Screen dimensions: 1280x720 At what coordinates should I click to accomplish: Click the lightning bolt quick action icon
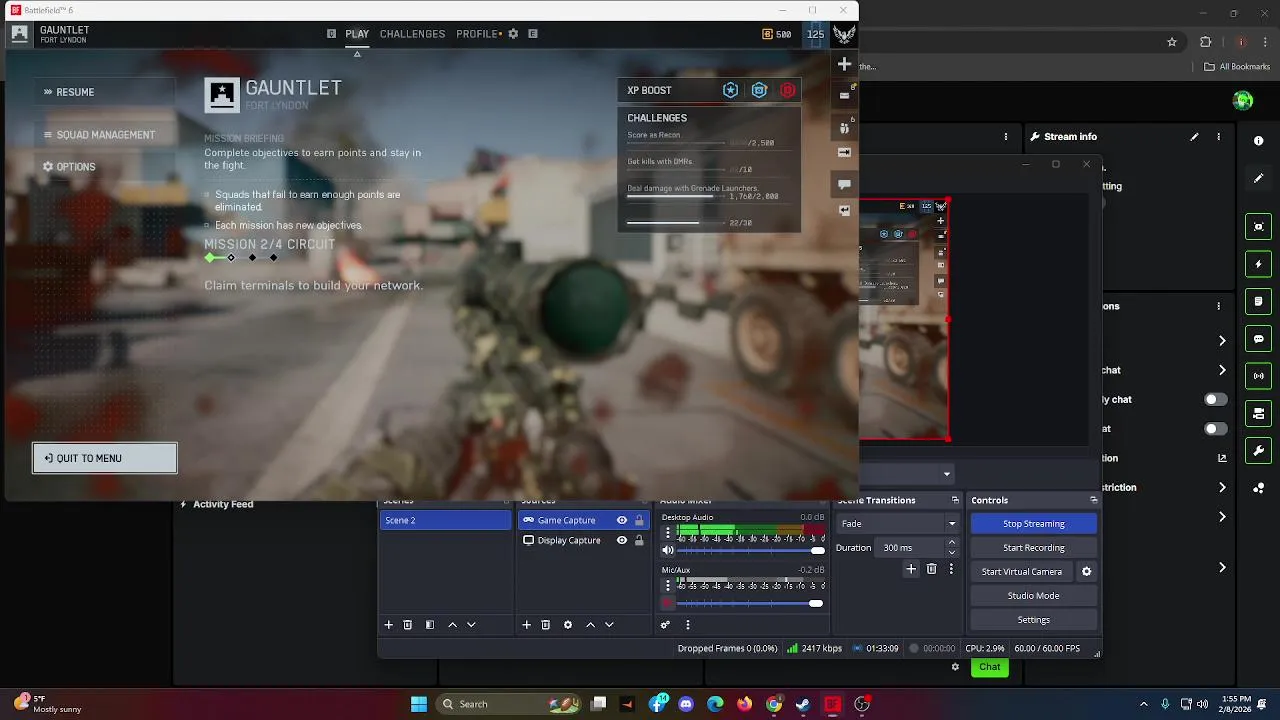[x=1259, y=264]
